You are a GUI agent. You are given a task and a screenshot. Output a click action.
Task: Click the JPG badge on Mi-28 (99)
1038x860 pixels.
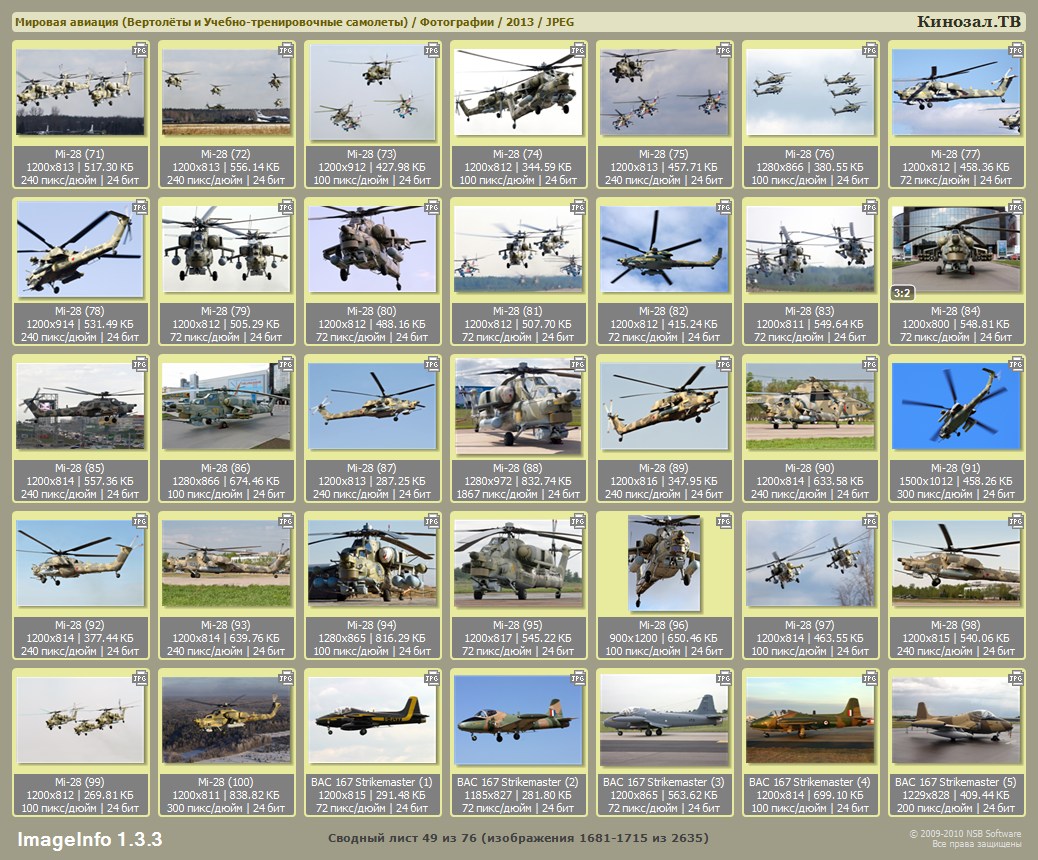tap(140, 678)
